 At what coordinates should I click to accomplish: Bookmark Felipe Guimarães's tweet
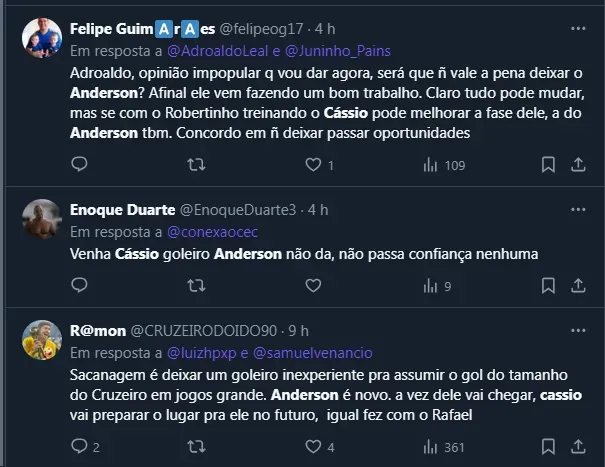(548, 165)
